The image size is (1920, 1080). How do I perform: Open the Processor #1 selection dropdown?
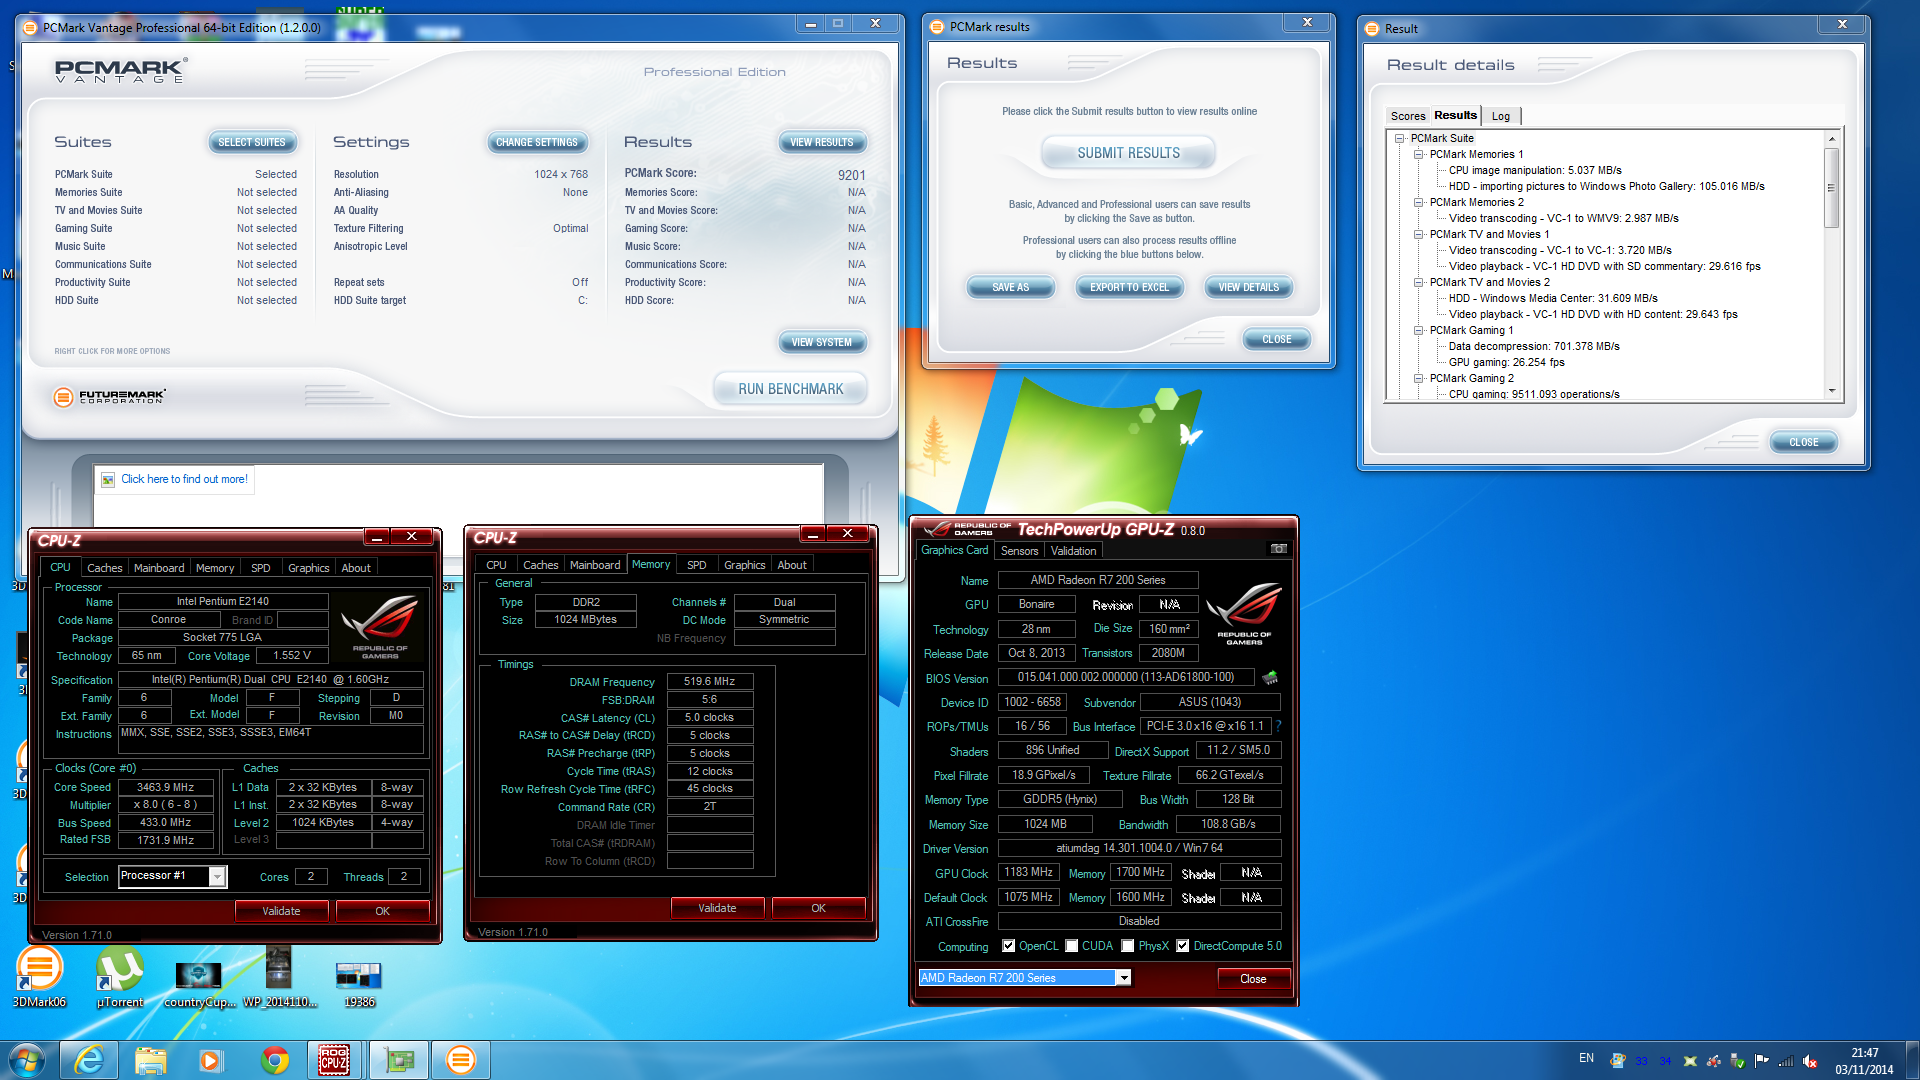pos(217,877)
